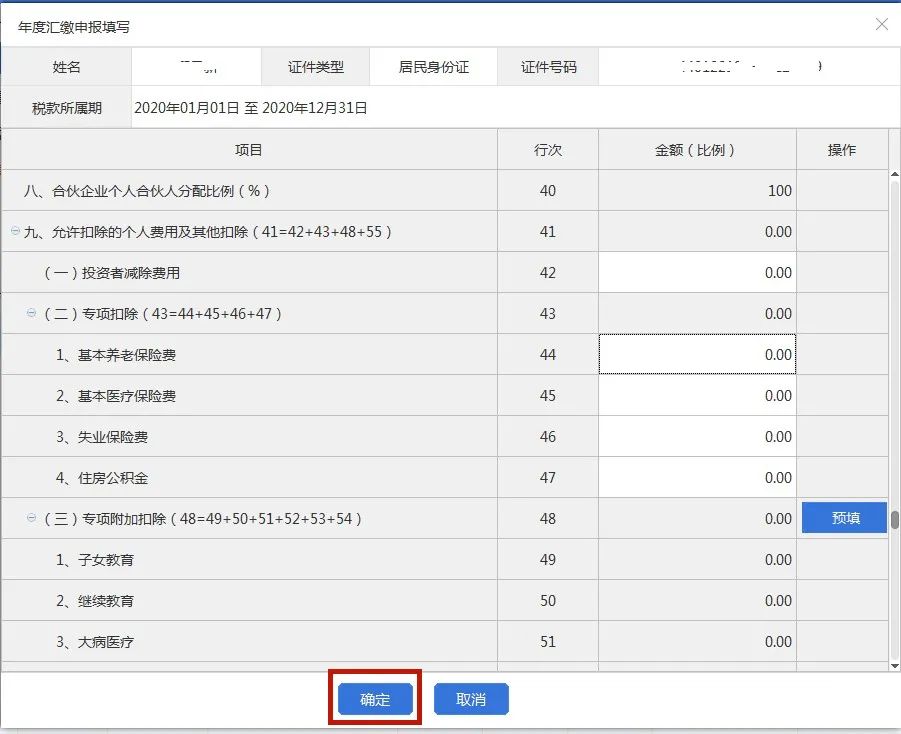Click the 0.00 amount in row 41
This screenshot has height=734, width=901.
[x=778, y=232]
